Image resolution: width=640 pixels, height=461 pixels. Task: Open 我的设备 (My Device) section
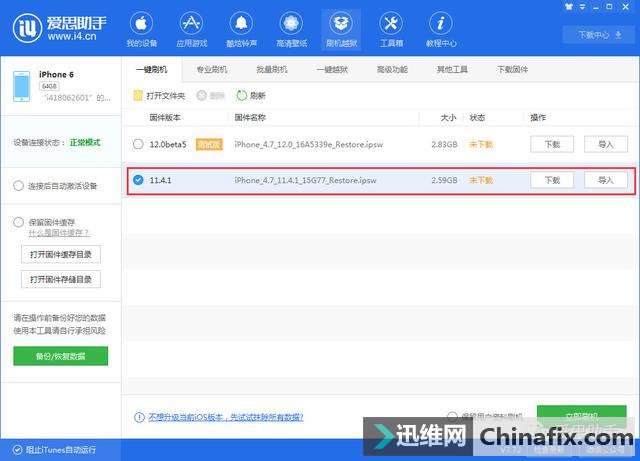pyautogui.click(x=141, y=30)
